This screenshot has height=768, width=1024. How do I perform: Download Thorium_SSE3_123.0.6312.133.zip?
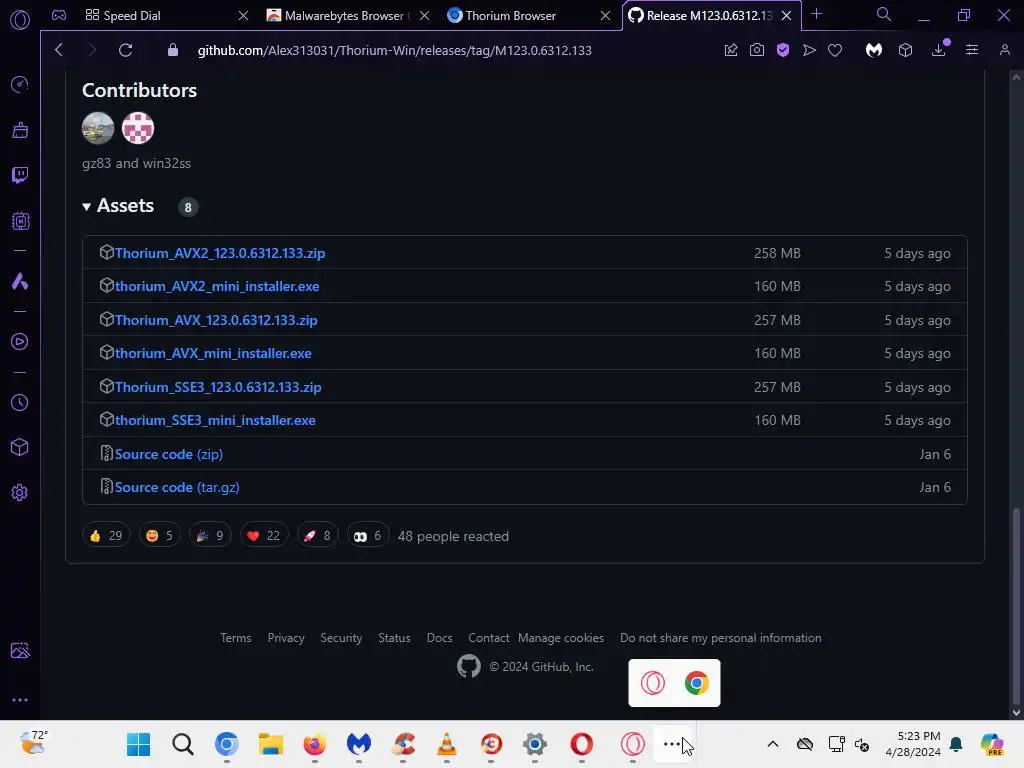[217, 387]
